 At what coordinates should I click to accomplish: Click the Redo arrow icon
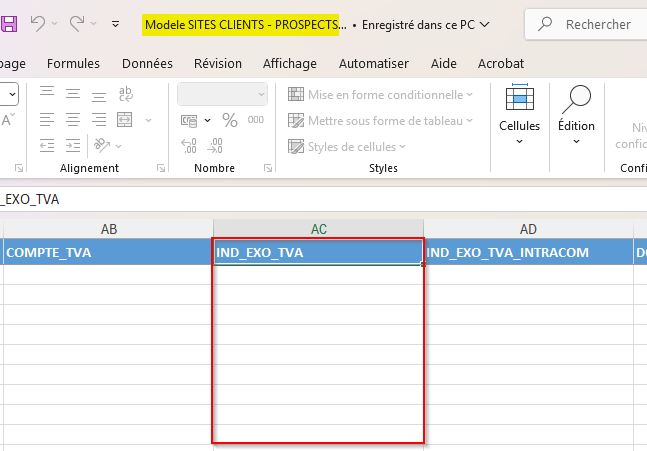(x=77, y=24)
